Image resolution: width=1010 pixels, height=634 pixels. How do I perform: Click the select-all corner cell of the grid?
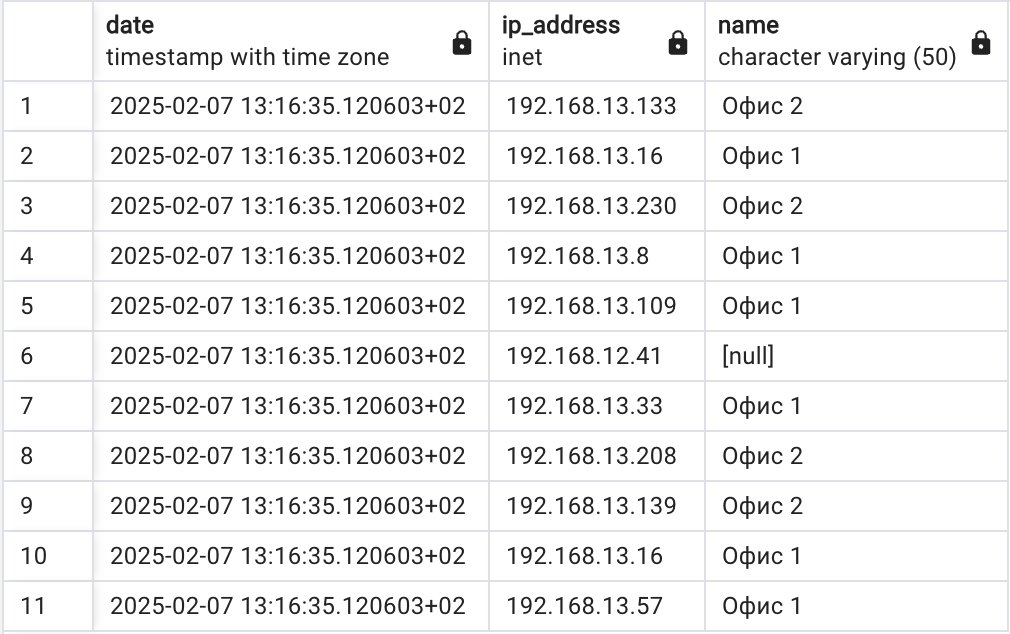click(48, 41)
